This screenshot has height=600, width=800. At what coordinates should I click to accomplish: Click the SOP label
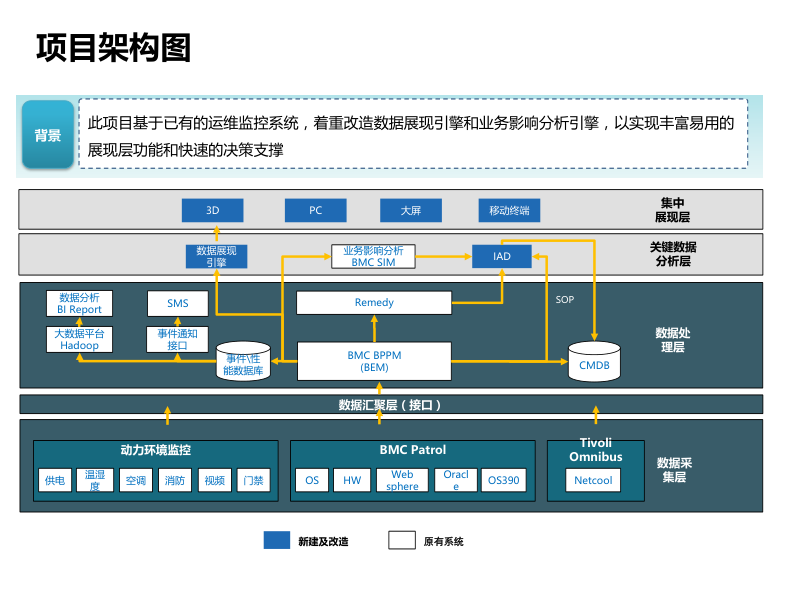(x=565, y=299)
